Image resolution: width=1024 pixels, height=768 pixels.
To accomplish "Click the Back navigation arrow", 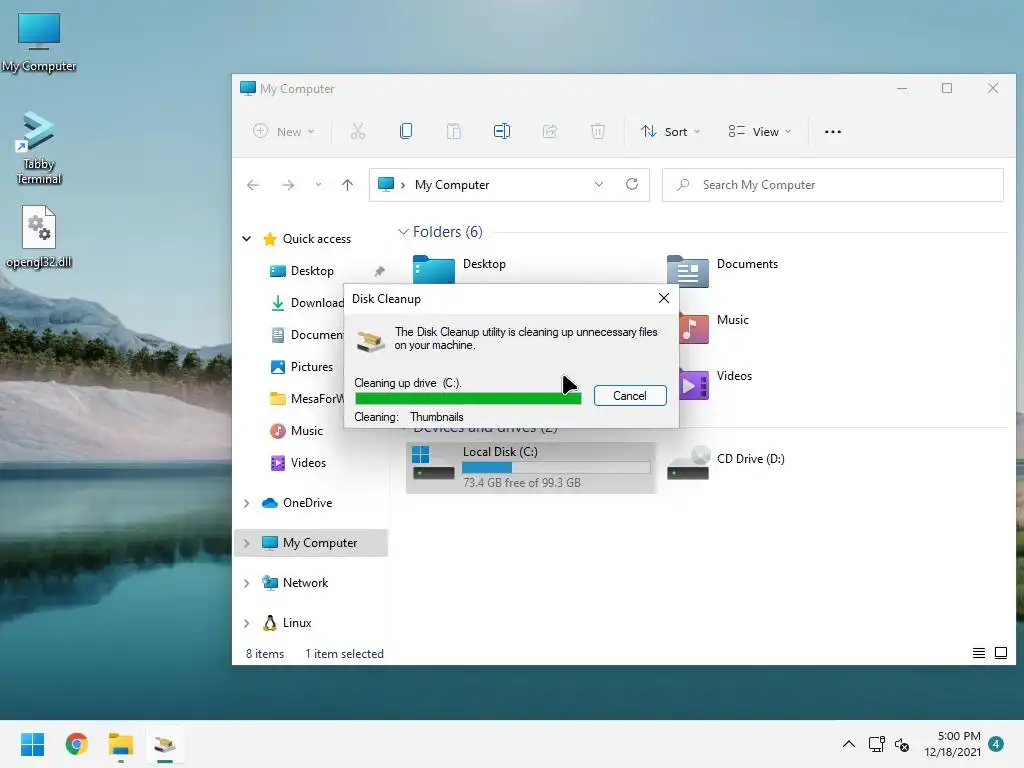I will click(x=253, y=185).
